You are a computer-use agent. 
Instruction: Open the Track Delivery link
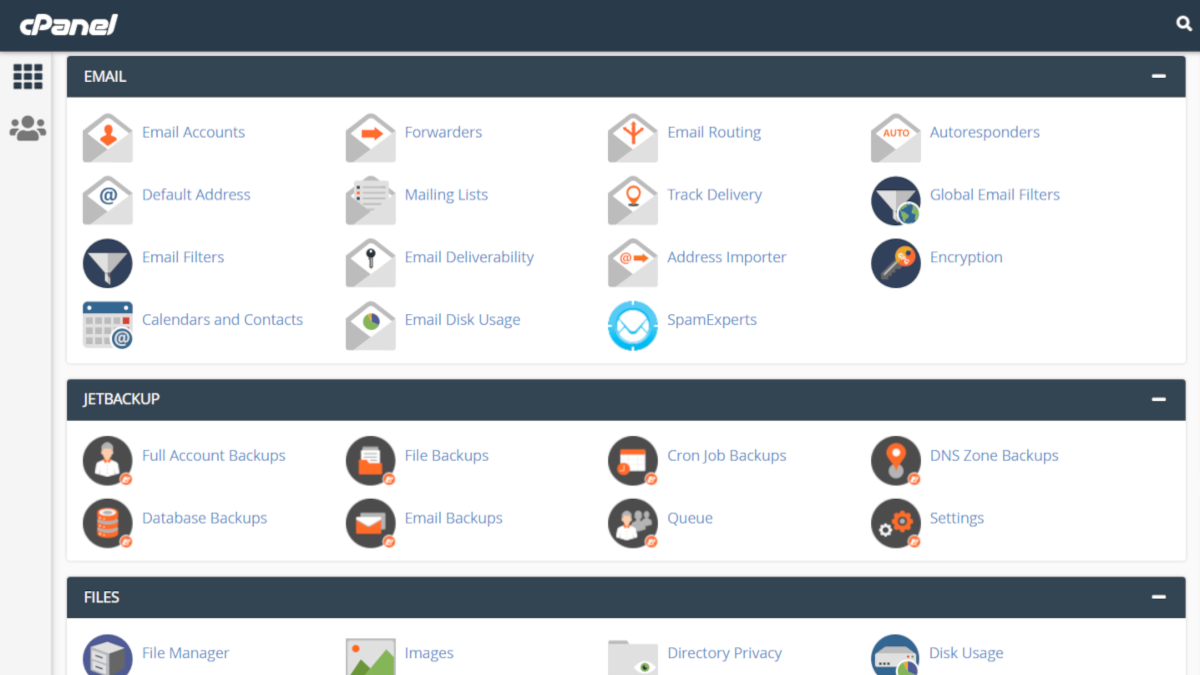pyautogui.click(x=714, y=194)
